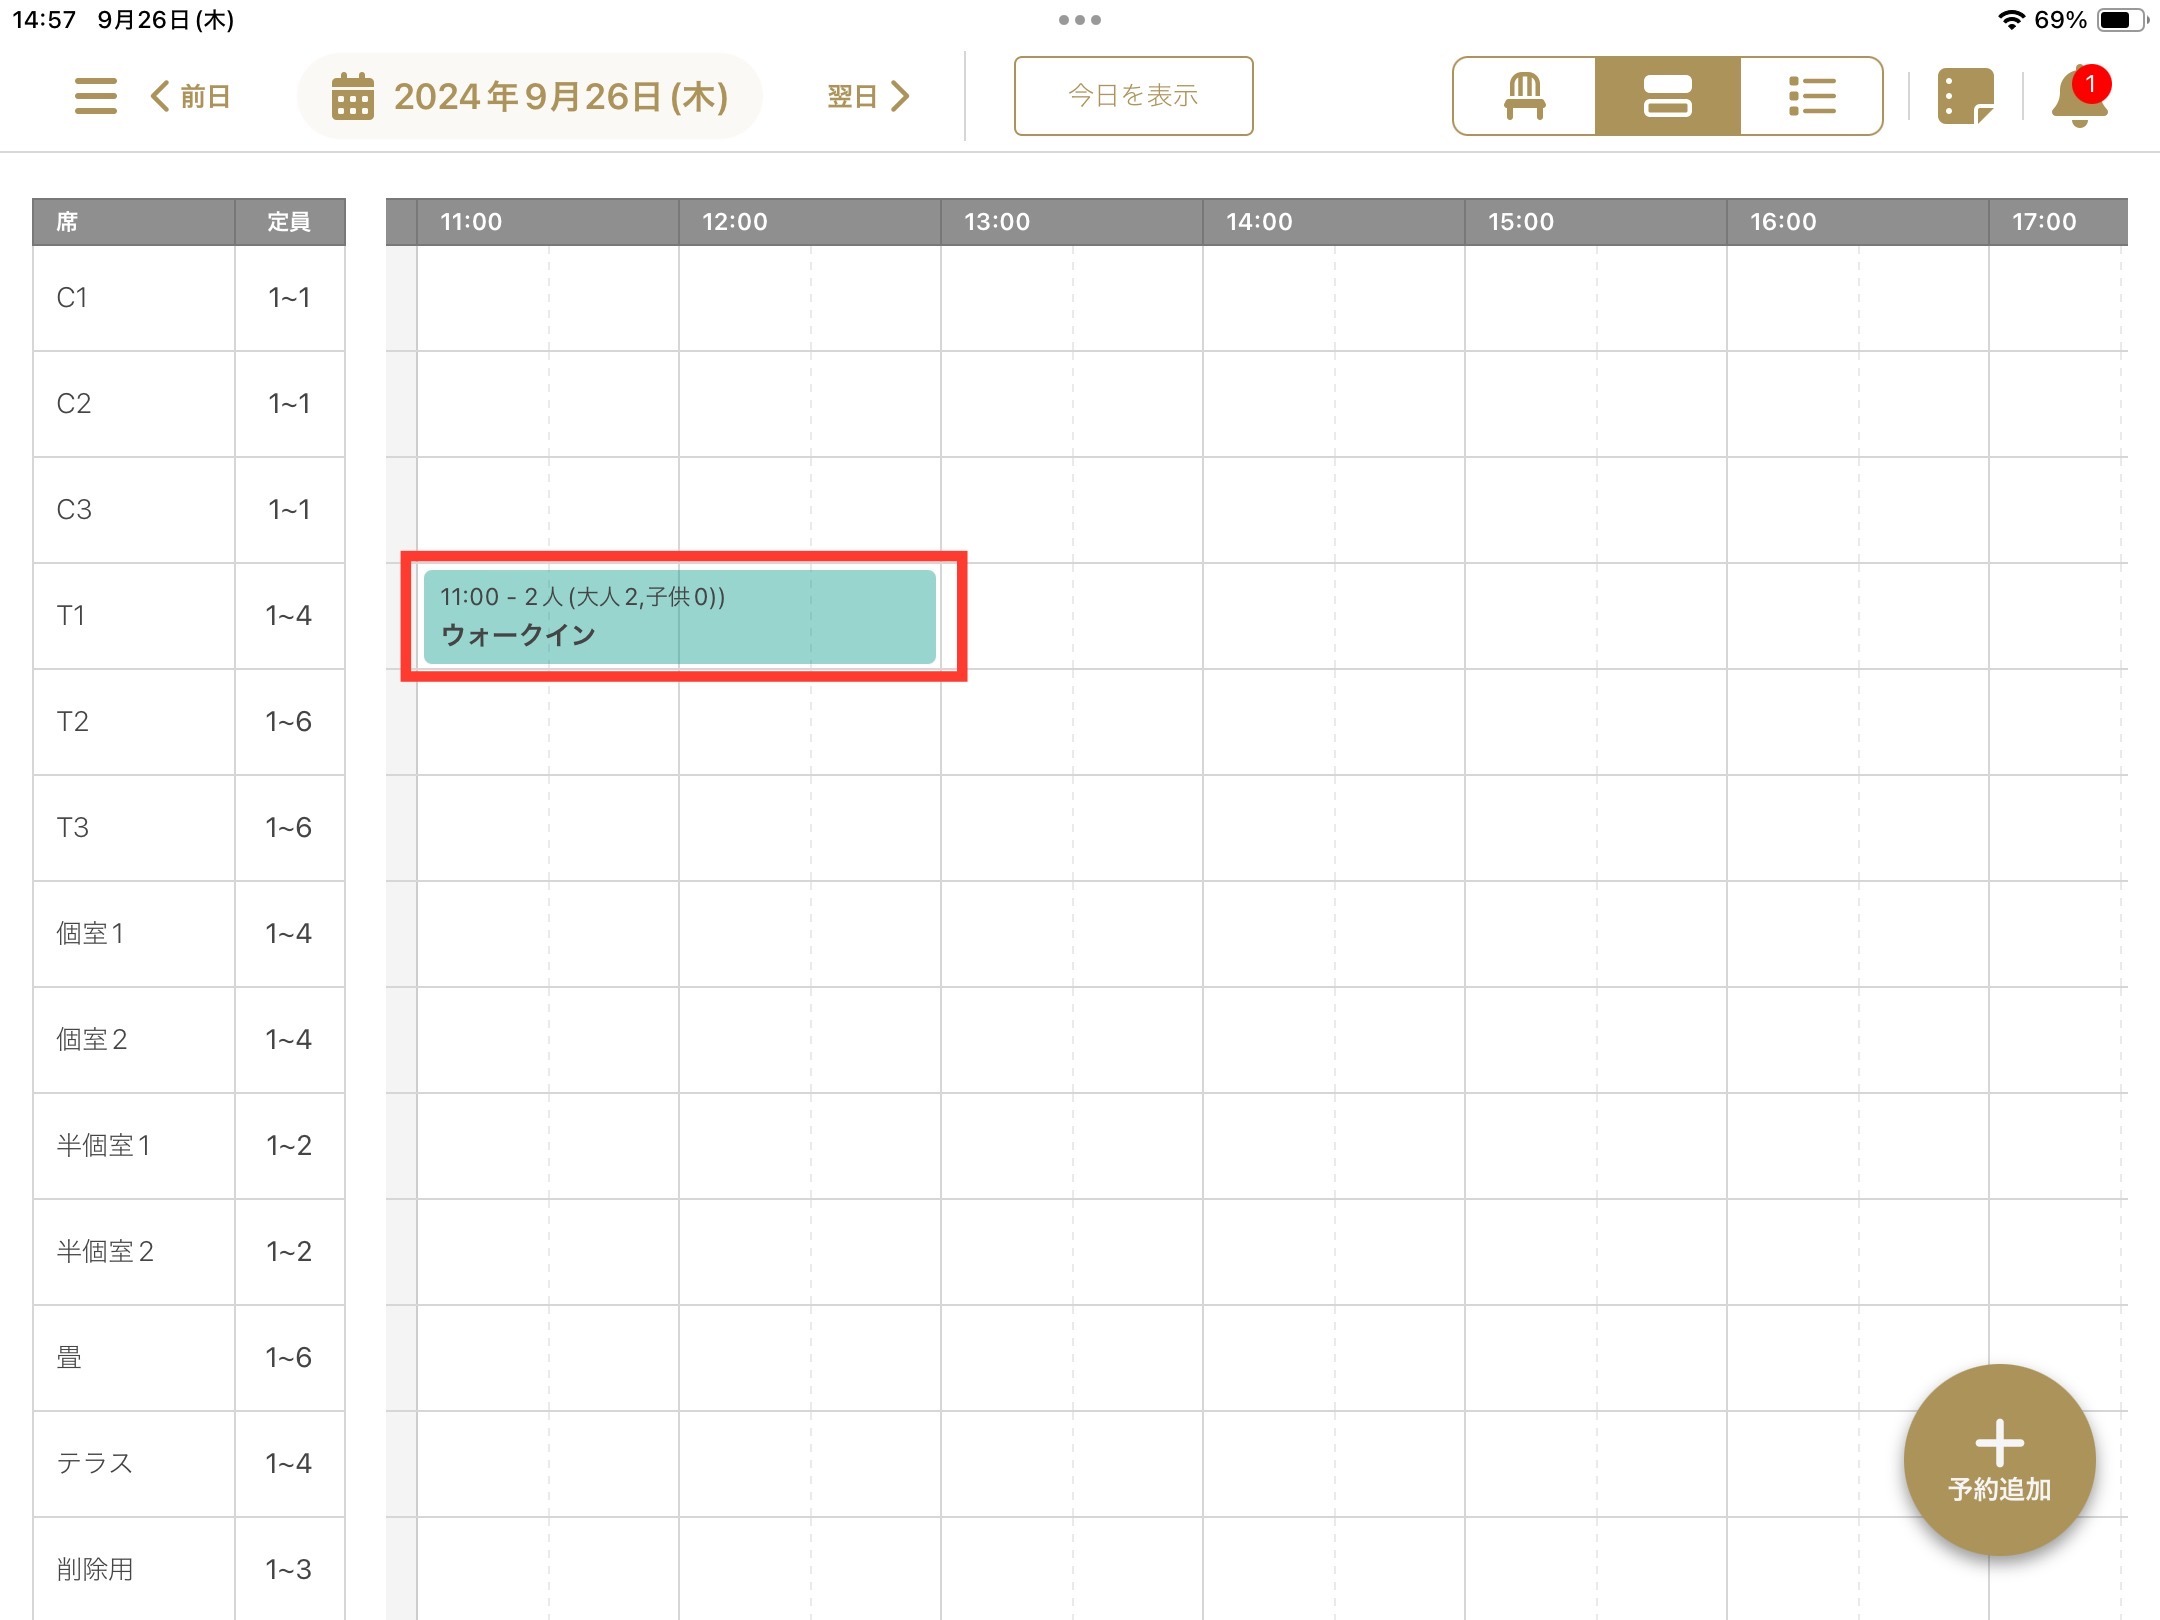Click the 定員 column header

click(x=289, y=221)
